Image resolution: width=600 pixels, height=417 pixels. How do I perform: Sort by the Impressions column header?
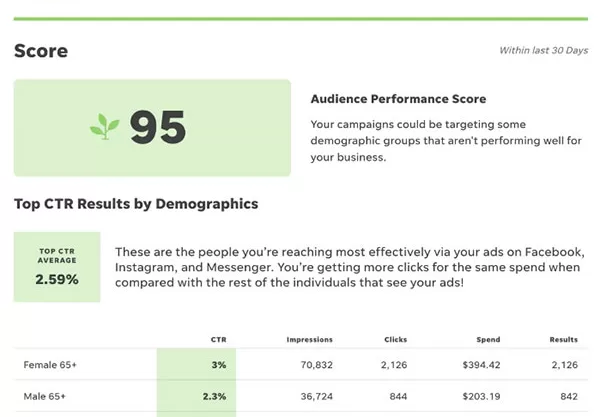(x=310, y=340)
